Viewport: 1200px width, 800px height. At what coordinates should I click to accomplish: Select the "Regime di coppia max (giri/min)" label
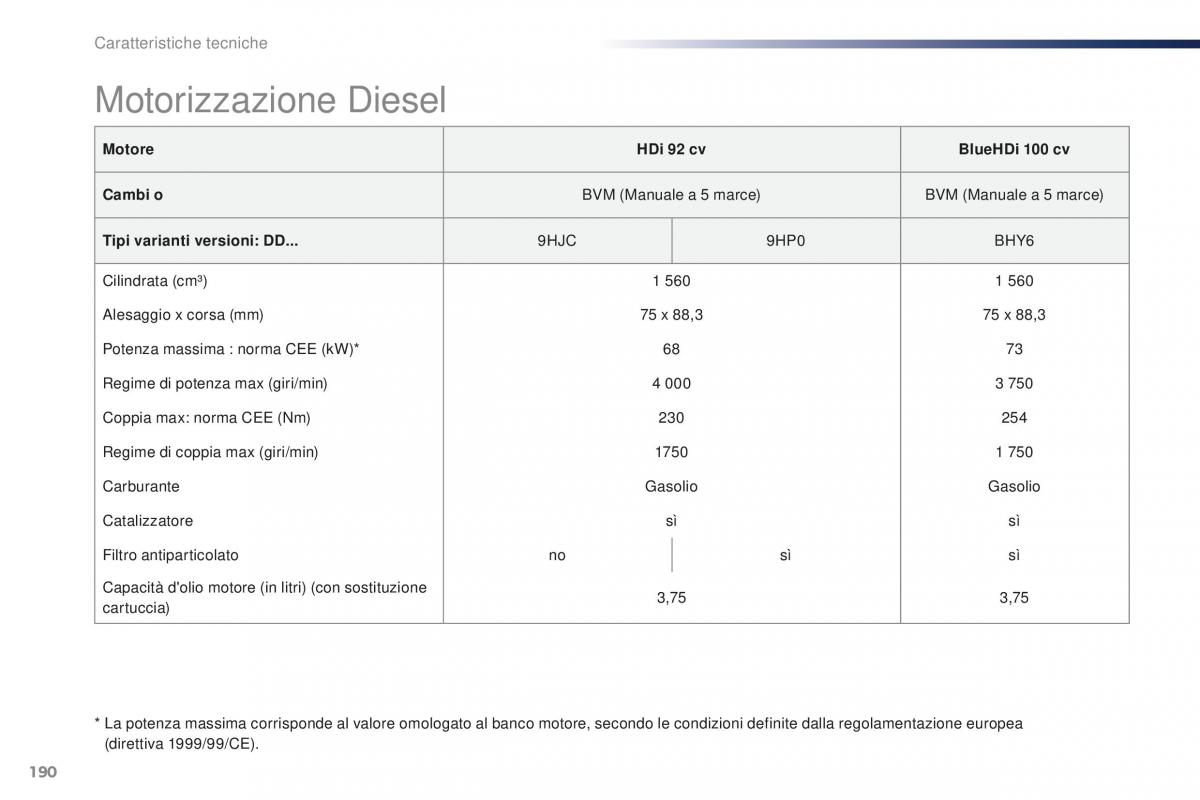pos(210,452)
